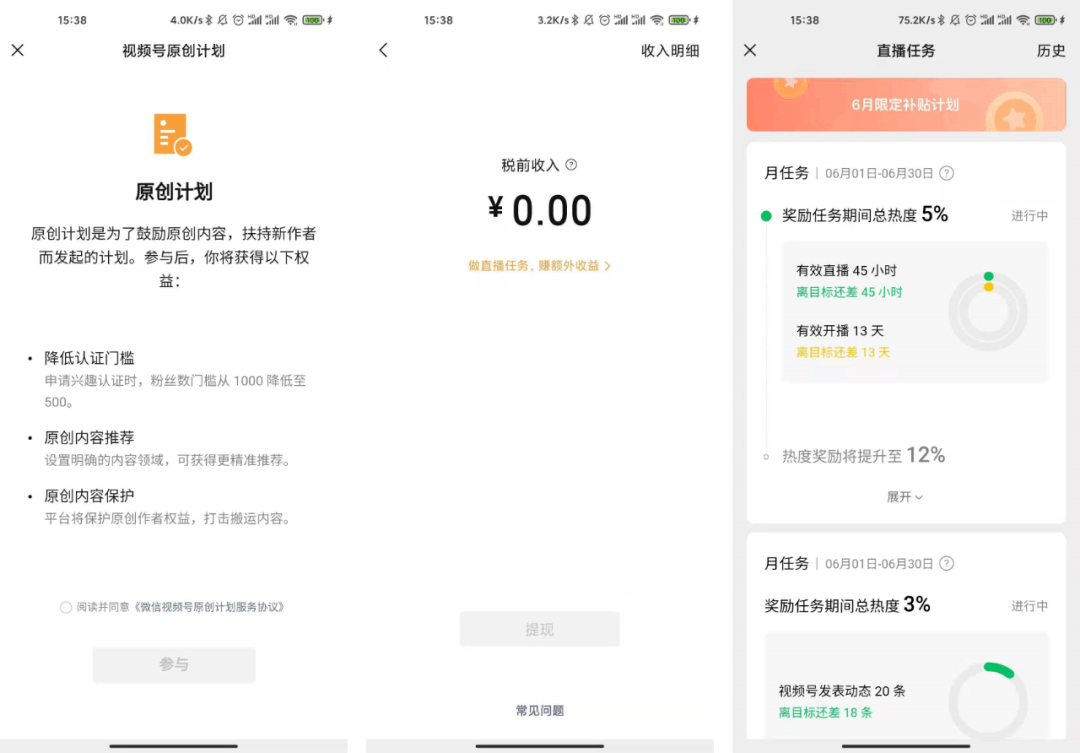
Task: Go back from the 收入明细 income page
Action: click(384, 50)
